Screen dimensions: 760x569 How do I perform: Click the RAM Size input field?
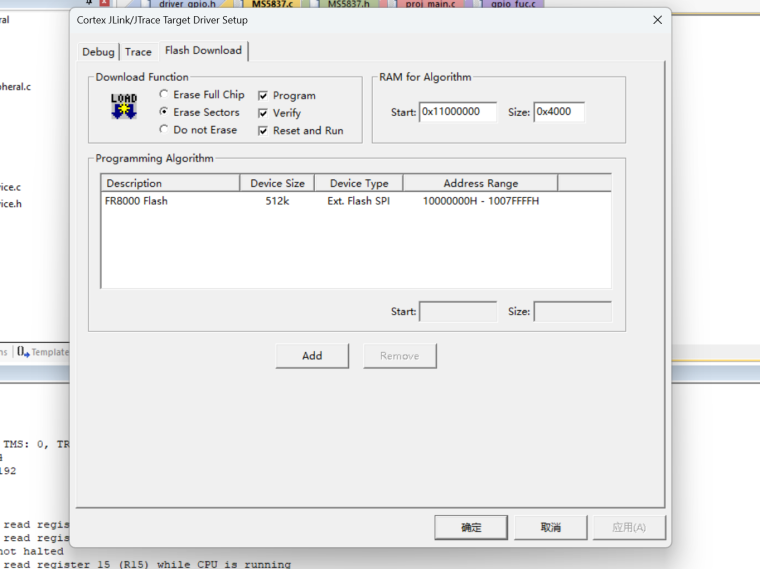[558, 112]
